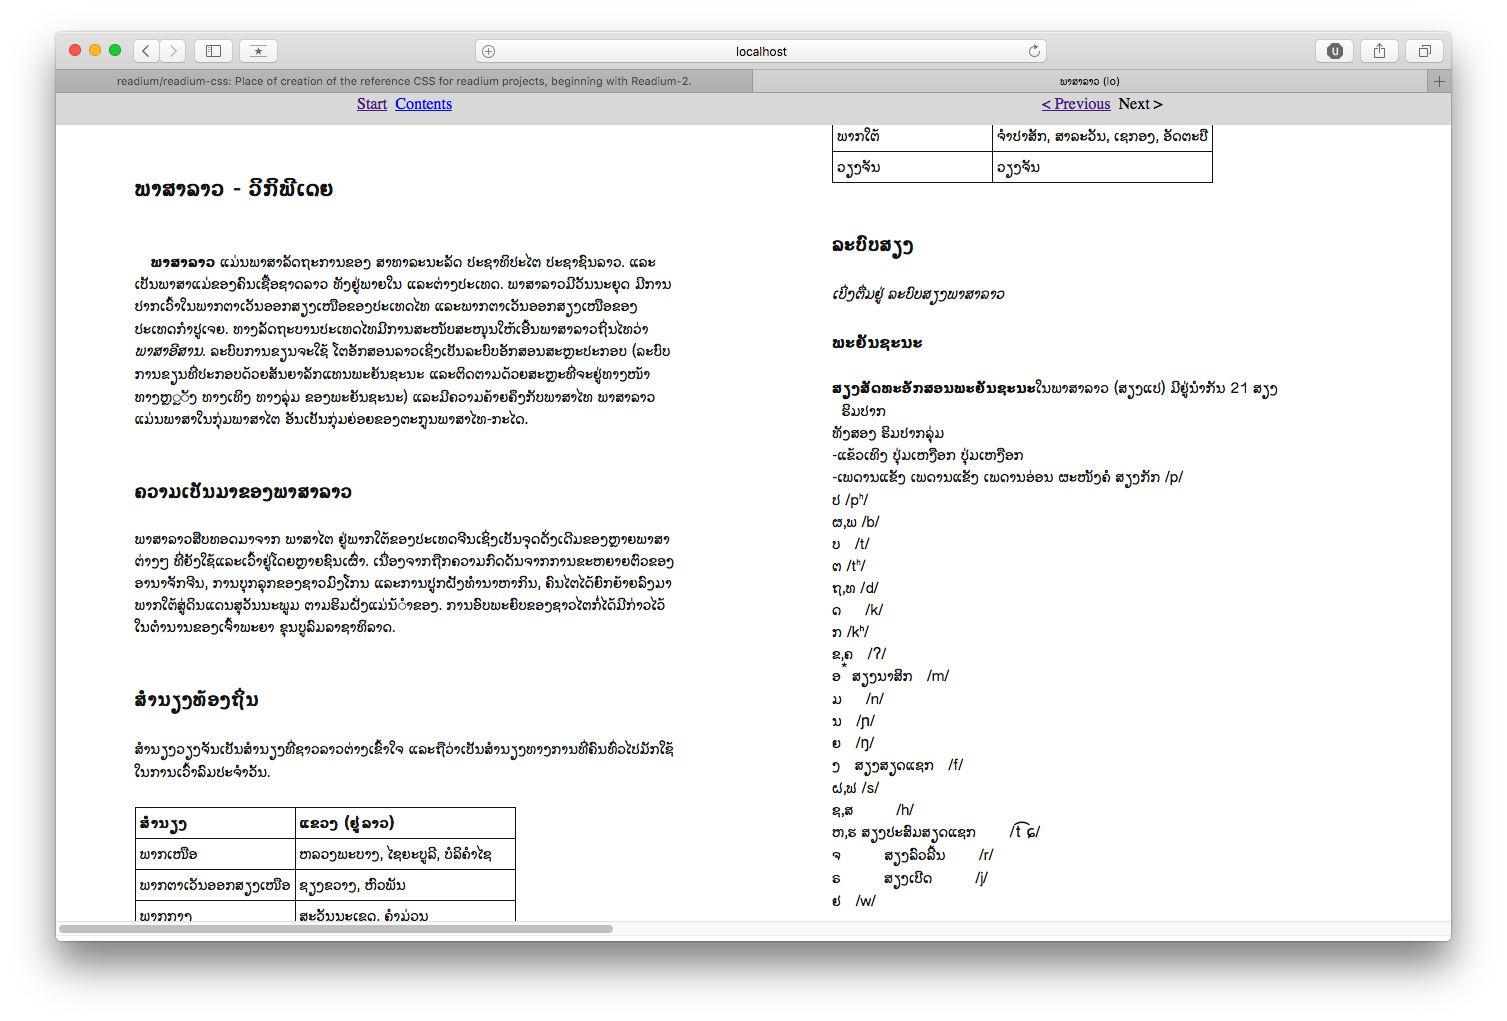Open a new tab with plus button

pyautogui.click(x=1439, y=81)
